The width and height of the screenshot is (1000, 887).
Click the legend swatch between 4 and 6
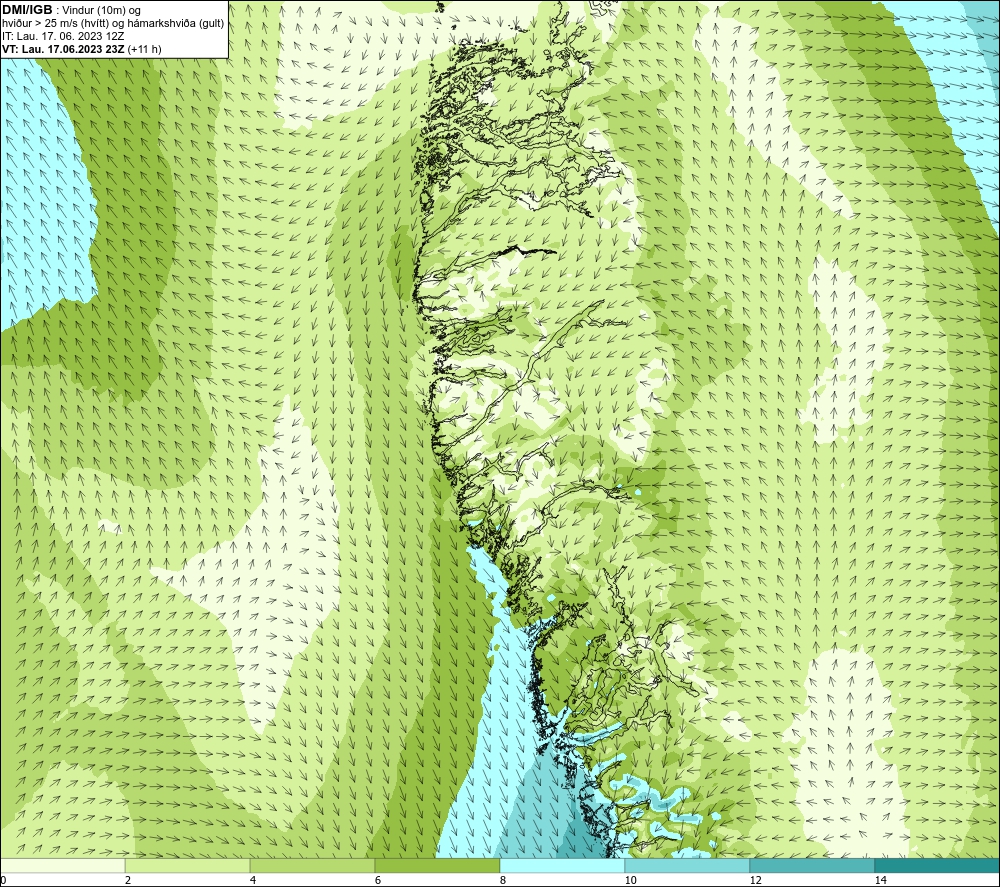tap(312, 865)
